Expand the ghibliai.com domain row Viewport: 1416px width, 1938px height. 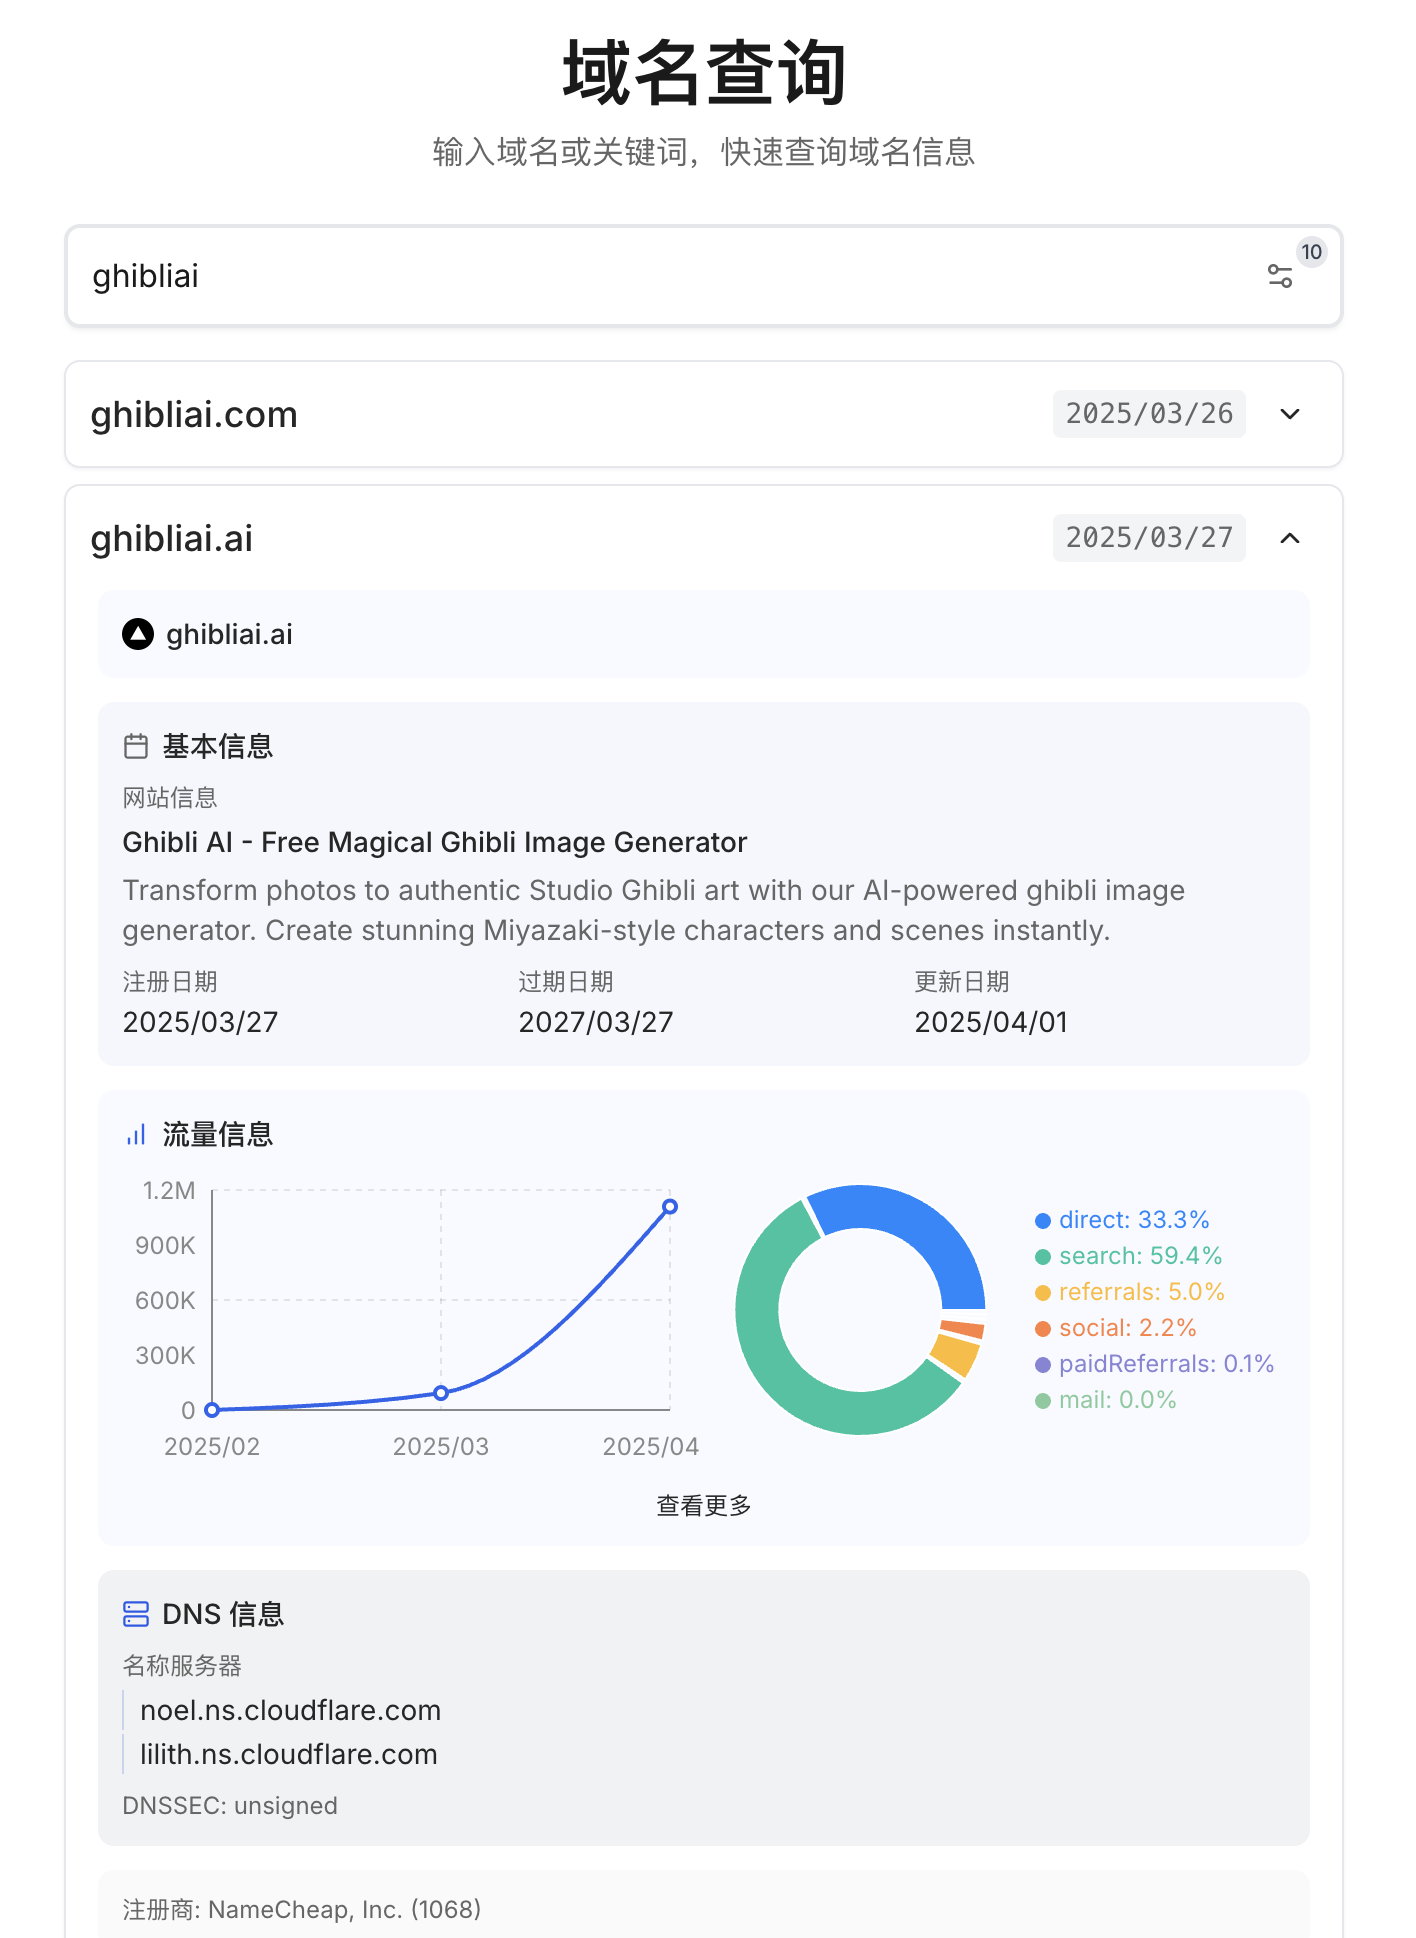click(x=704, y=414)
